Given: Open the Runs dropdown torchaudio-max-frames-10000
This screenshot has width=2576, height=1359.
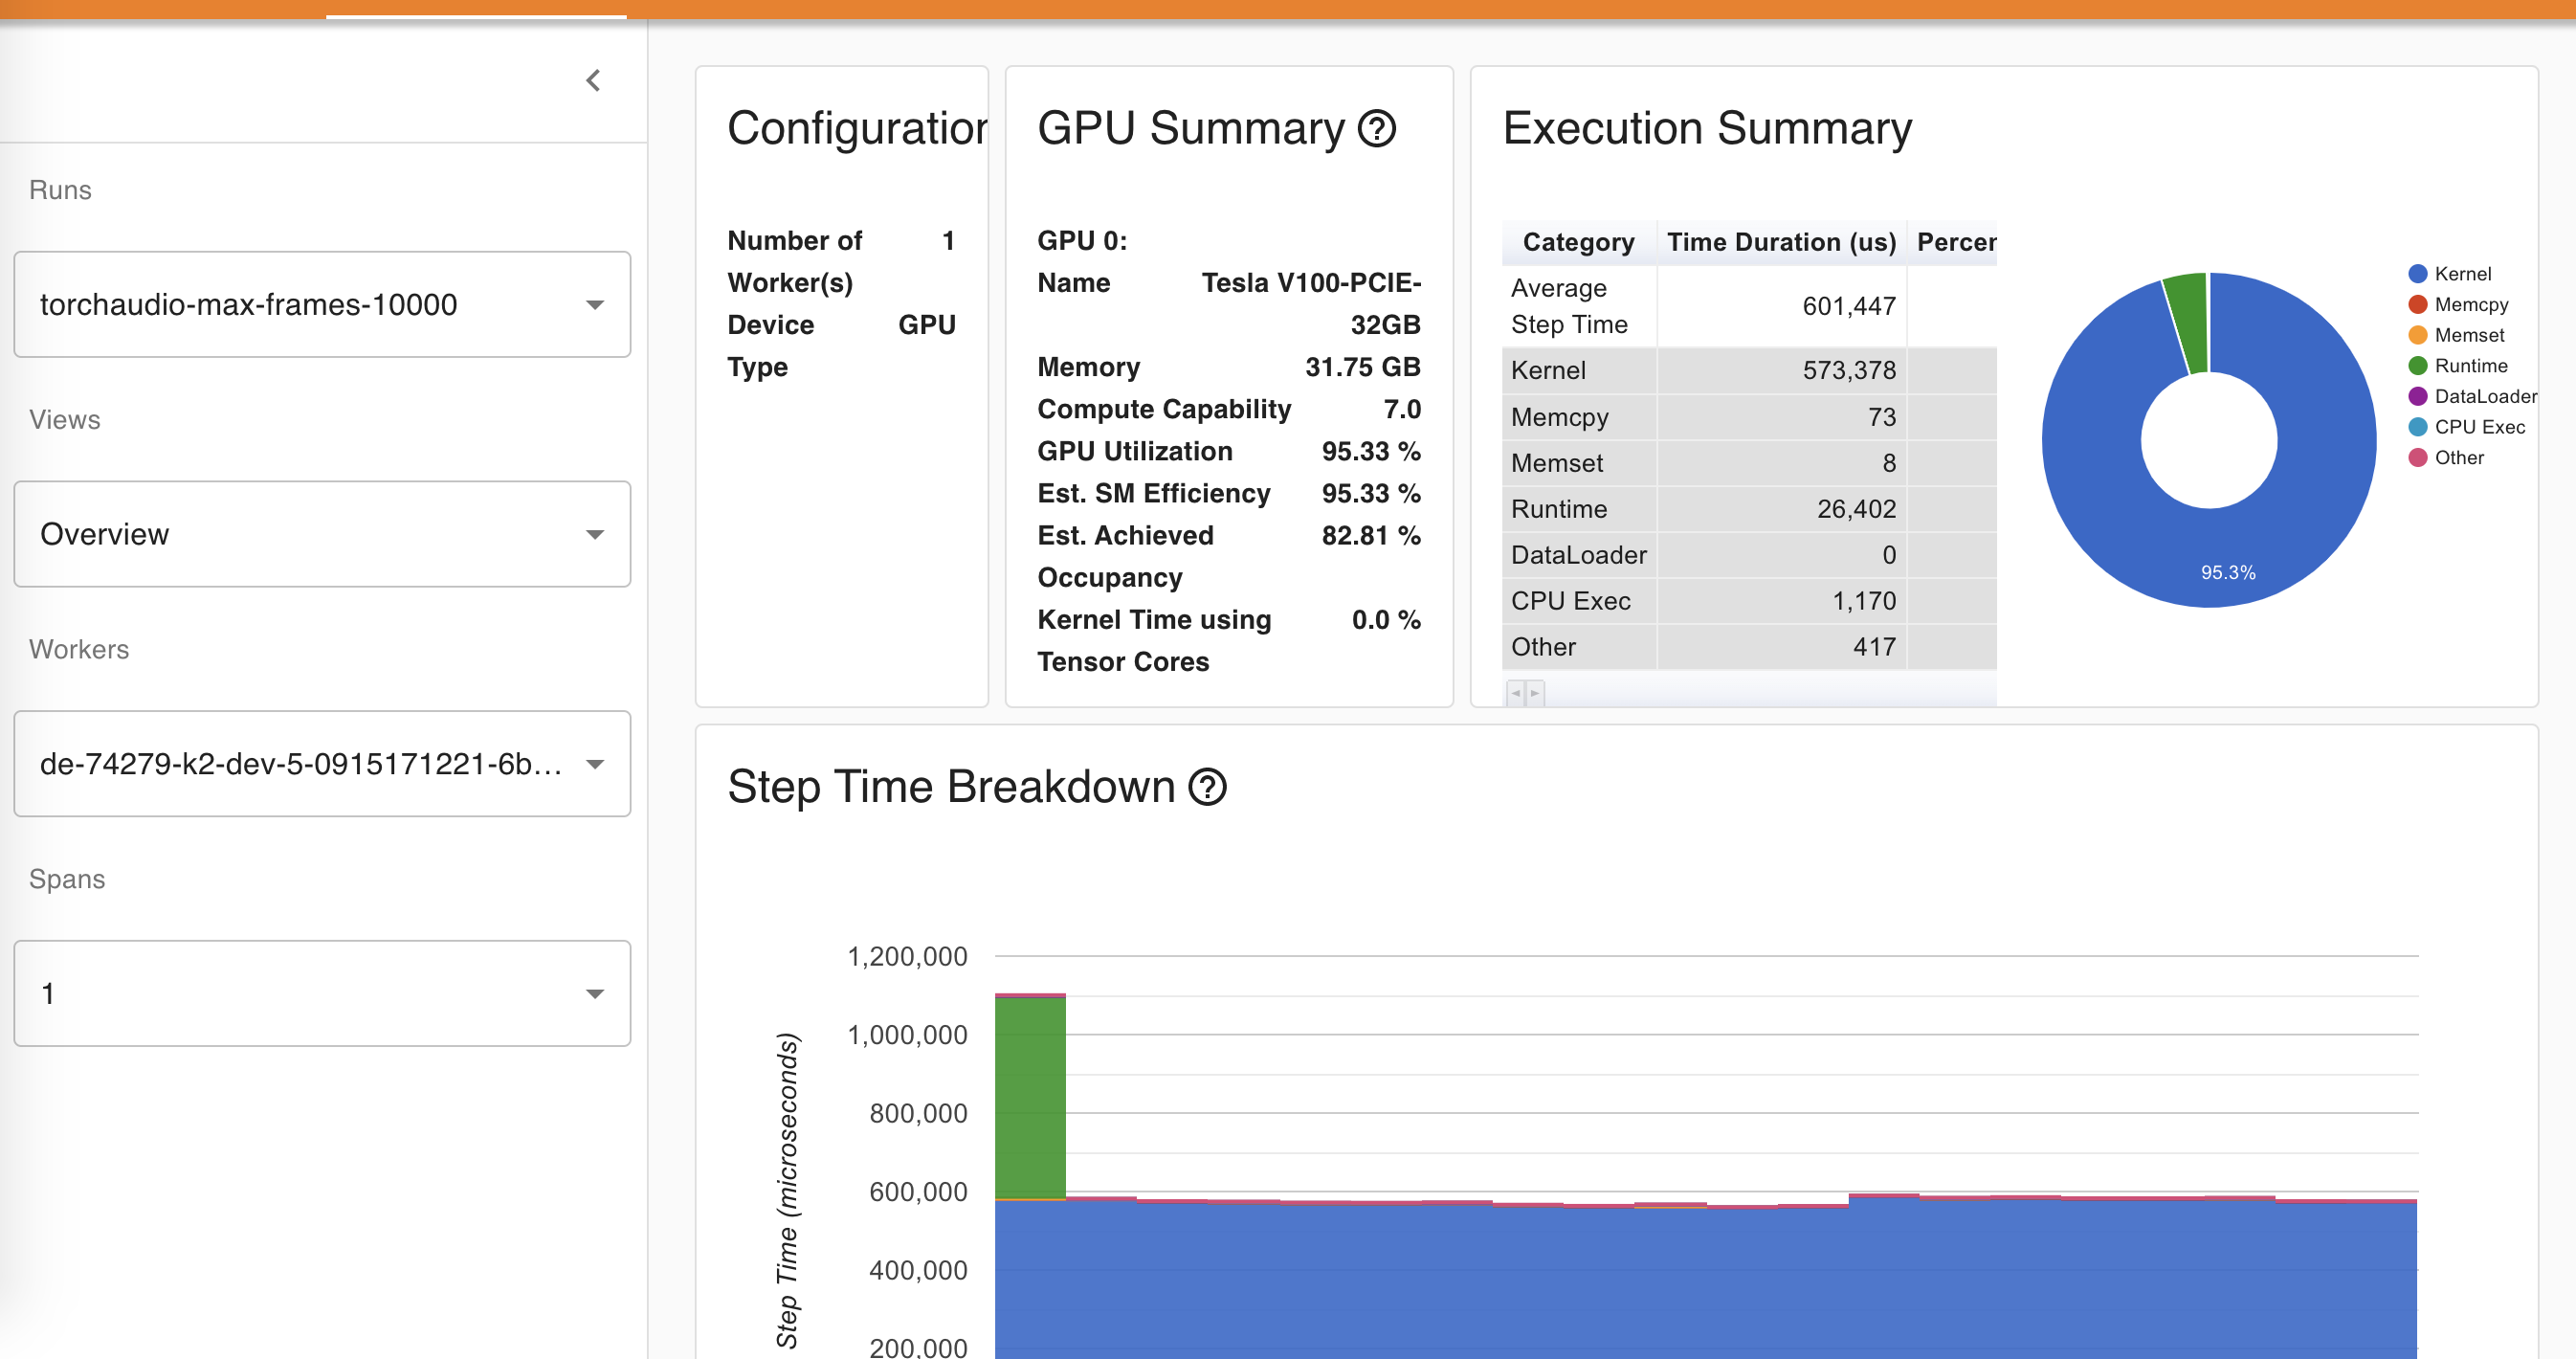Looking at the screenshot, I should tap(322, 304).
